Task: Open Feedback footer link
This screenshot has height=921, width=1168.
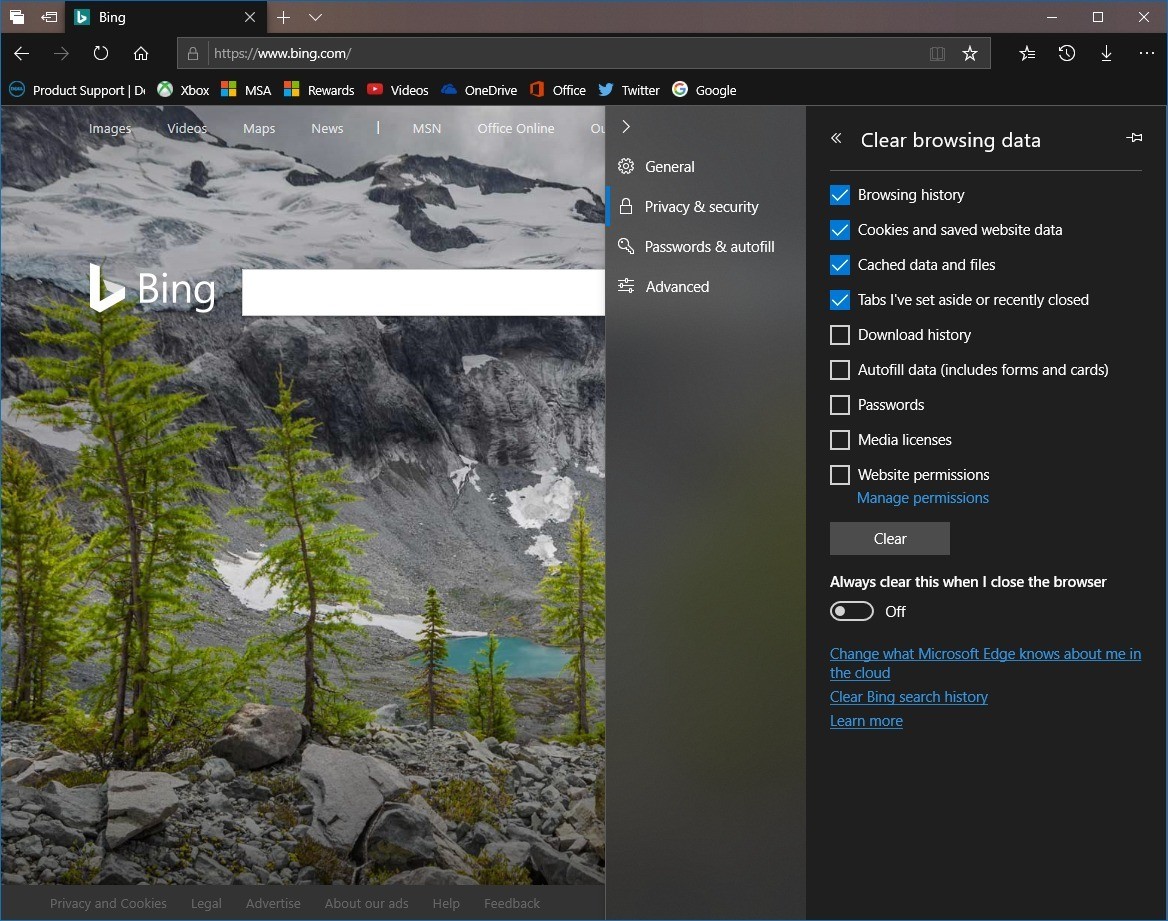Action: tap(512, 904)
